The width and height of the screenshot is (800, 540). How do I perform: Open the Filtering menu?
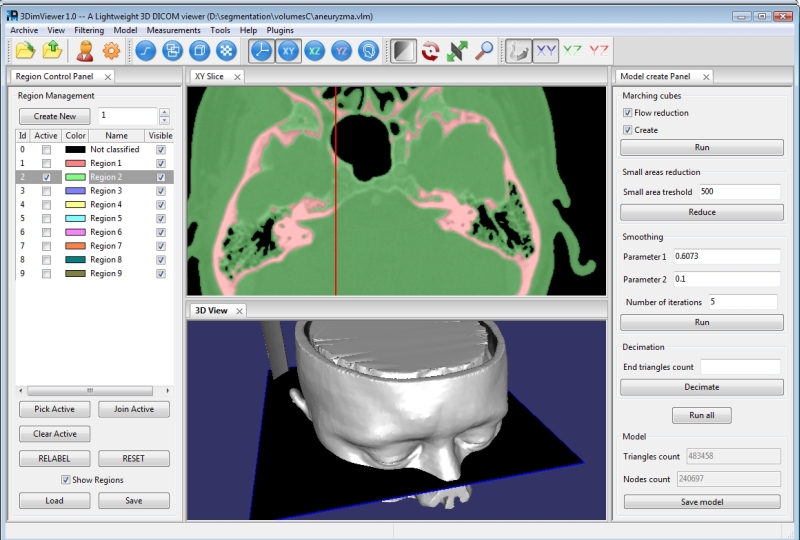pyautogui.click(x=89, y=30)
